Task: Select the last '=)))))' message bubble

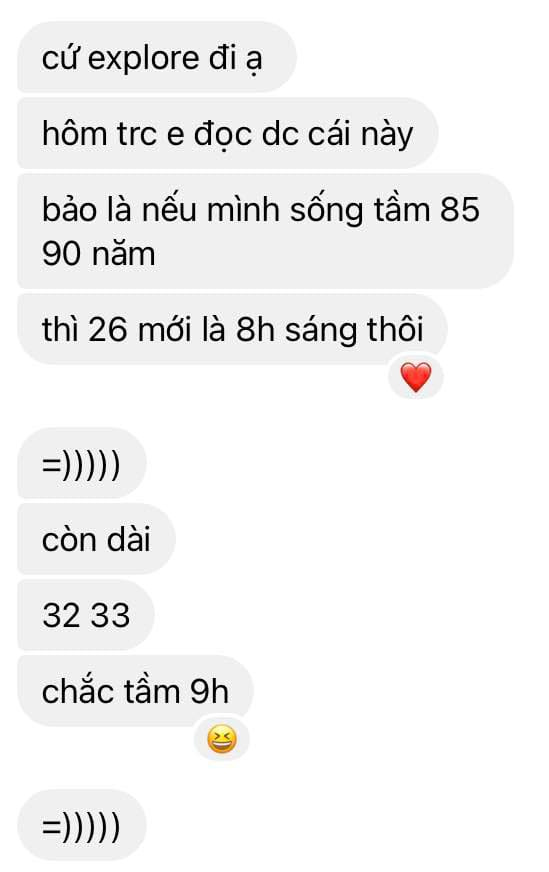Action: coord(82,825)
